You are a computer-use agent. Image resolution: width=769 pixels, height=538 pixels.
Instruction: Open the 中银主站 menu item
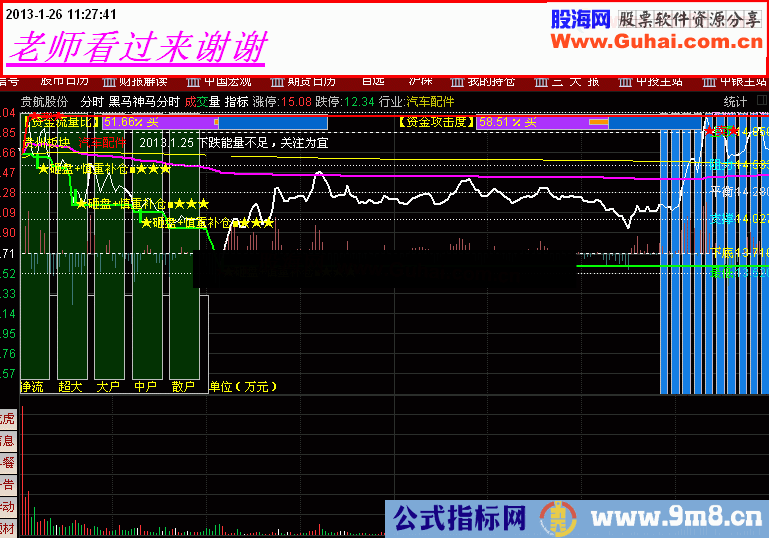point(743,81)
